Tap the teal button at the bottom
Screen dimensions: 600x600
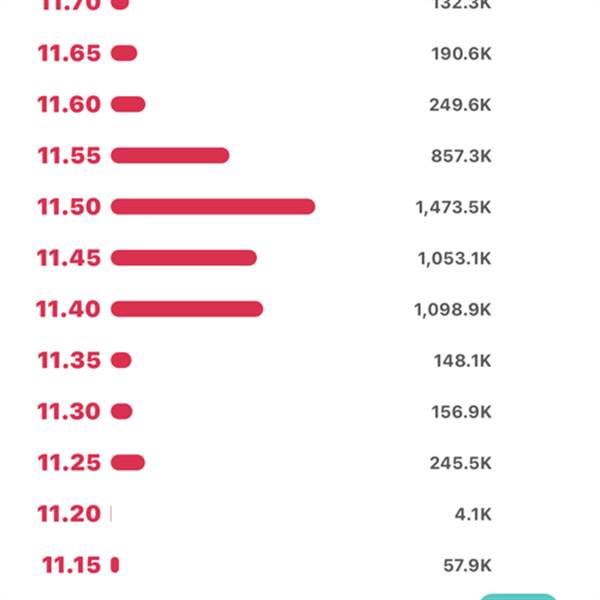pos(518,597)
